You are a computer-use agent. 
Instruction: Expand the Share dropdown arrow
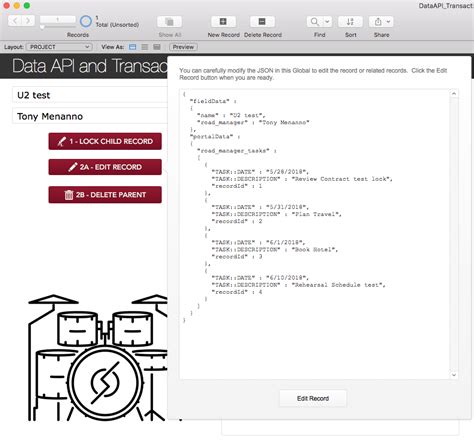(389, 22)
